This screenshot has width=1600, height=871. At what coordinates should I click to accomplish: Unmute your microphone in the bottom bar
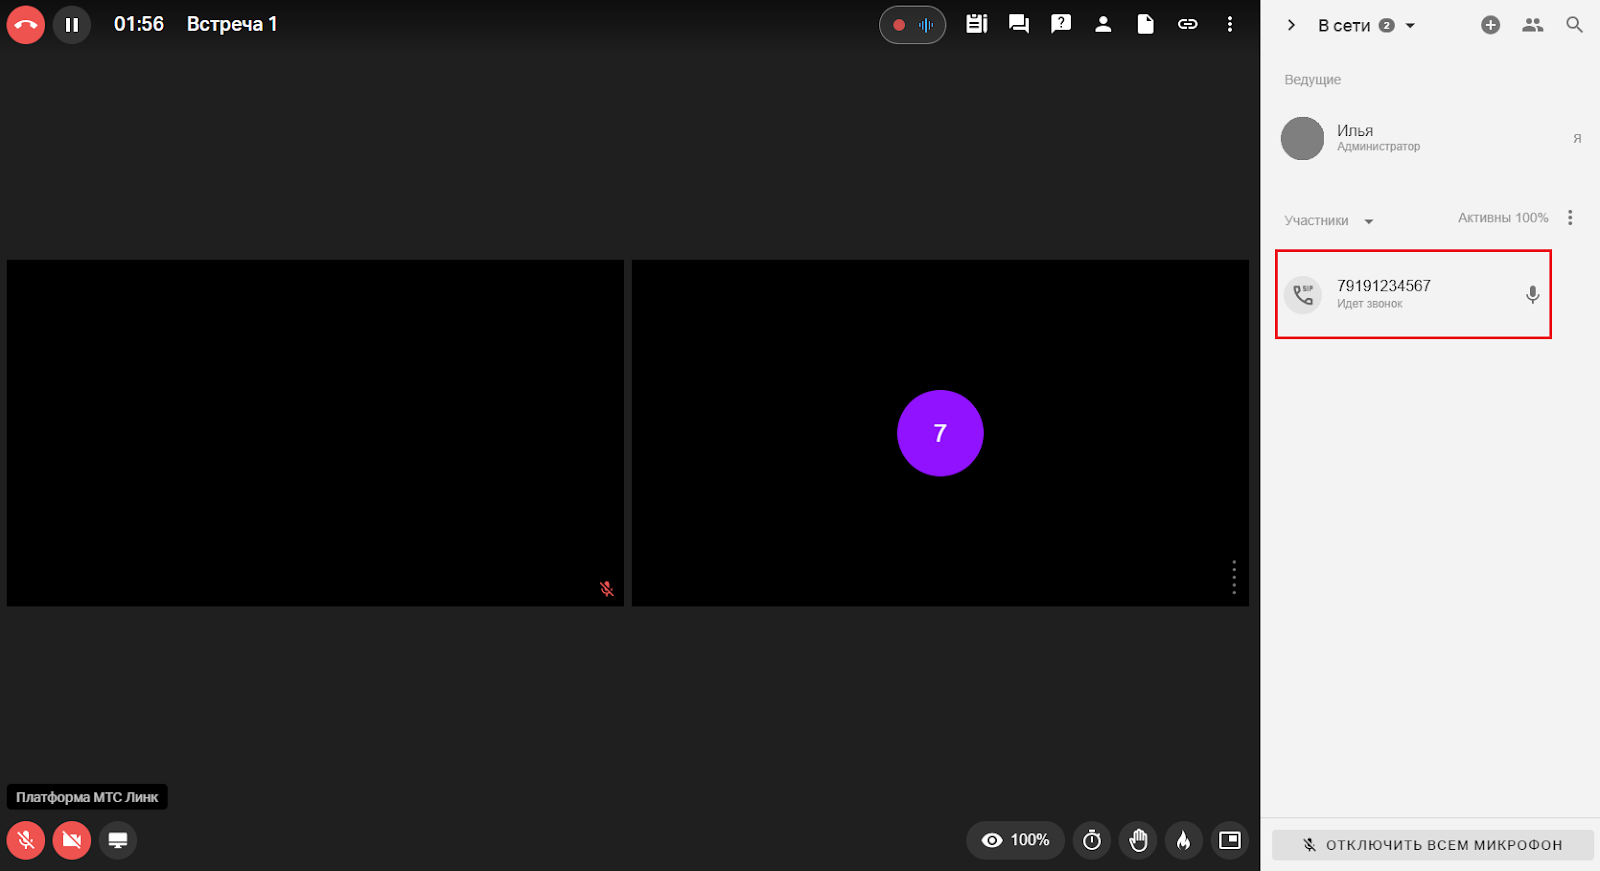[x=26, y=840]
